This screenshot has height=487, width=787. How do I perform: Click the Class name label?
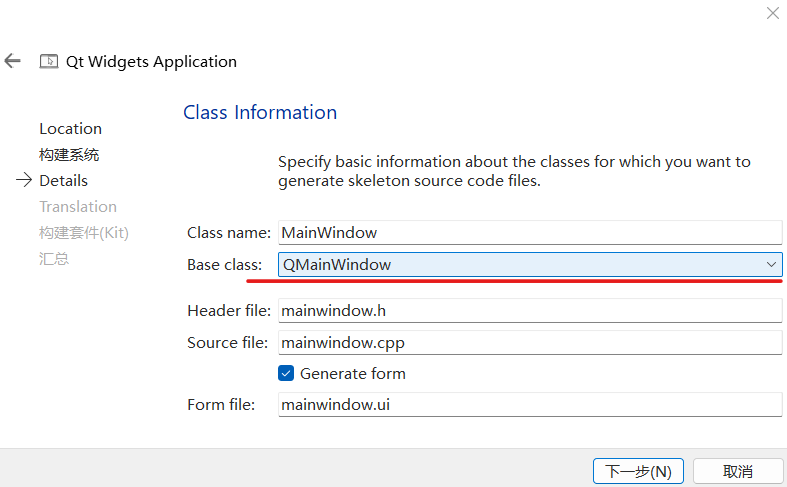pyautogui.click(x=229, y=232)
